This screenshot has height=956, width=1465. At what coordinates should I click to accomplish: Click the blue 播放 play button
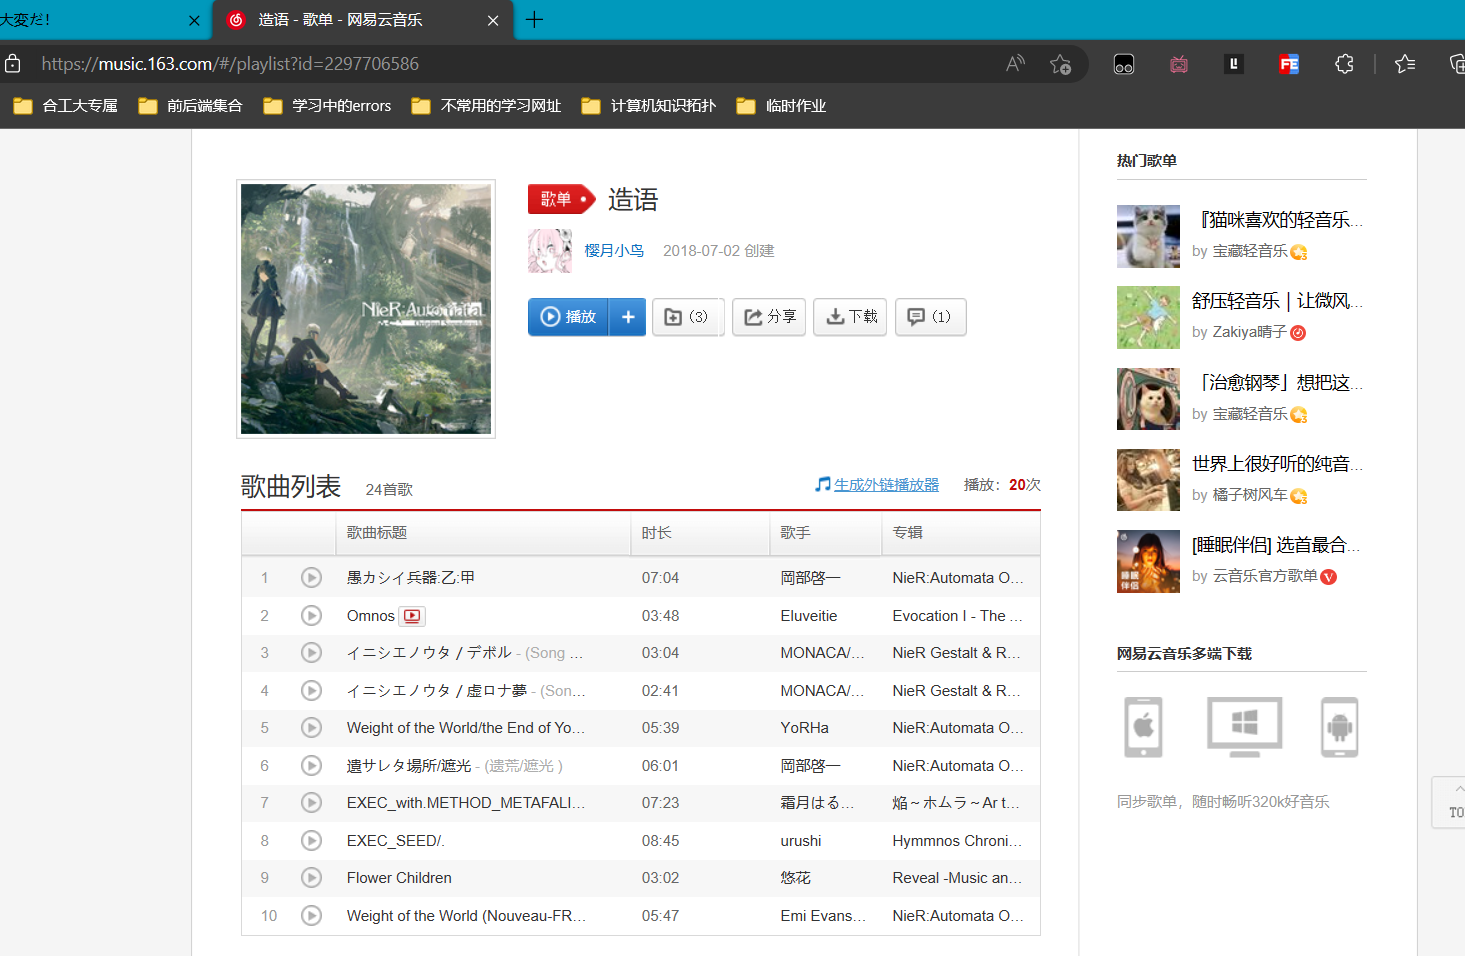568,317
